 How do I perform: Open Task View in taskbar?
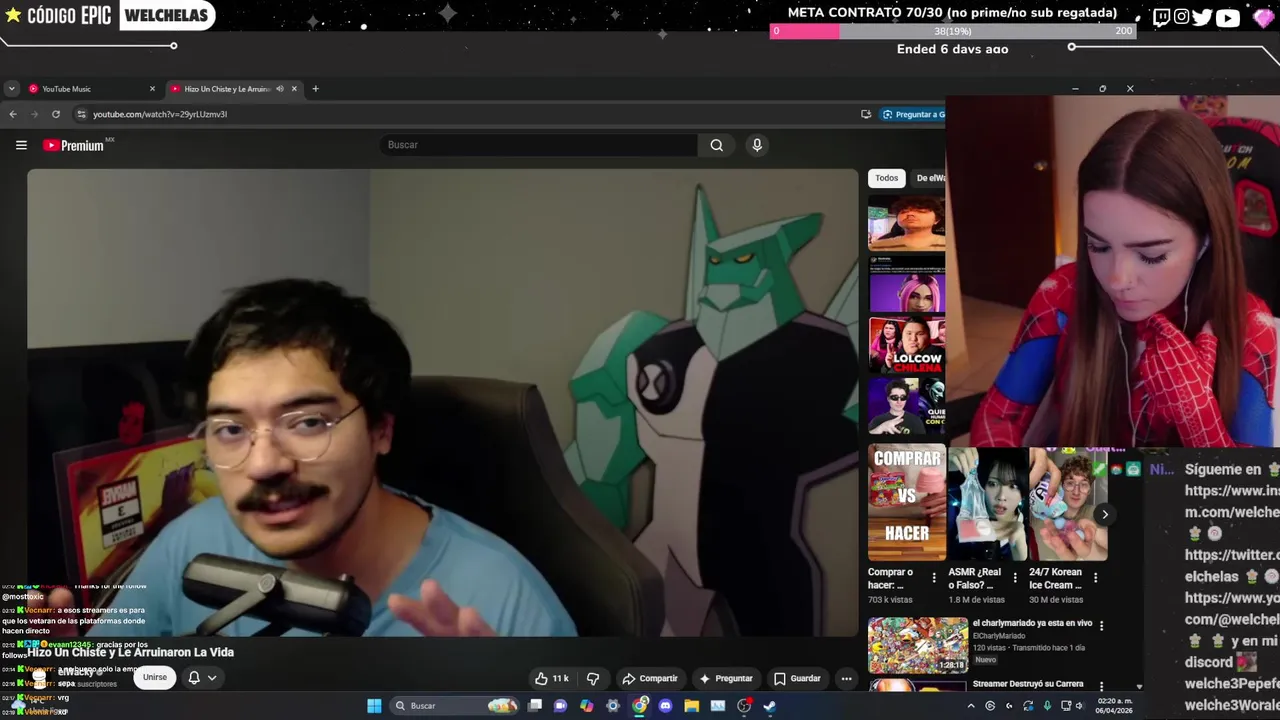[x=535, y=706]
